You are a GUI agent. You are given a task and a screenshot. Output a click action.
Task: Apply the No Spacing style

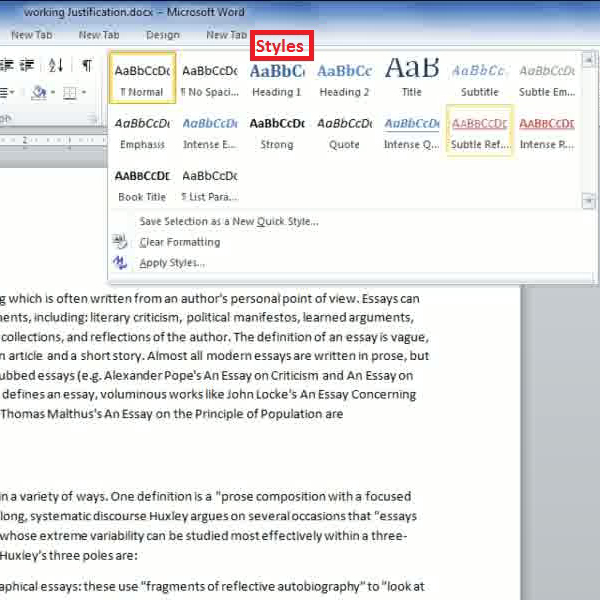click(x=210, y=78)
